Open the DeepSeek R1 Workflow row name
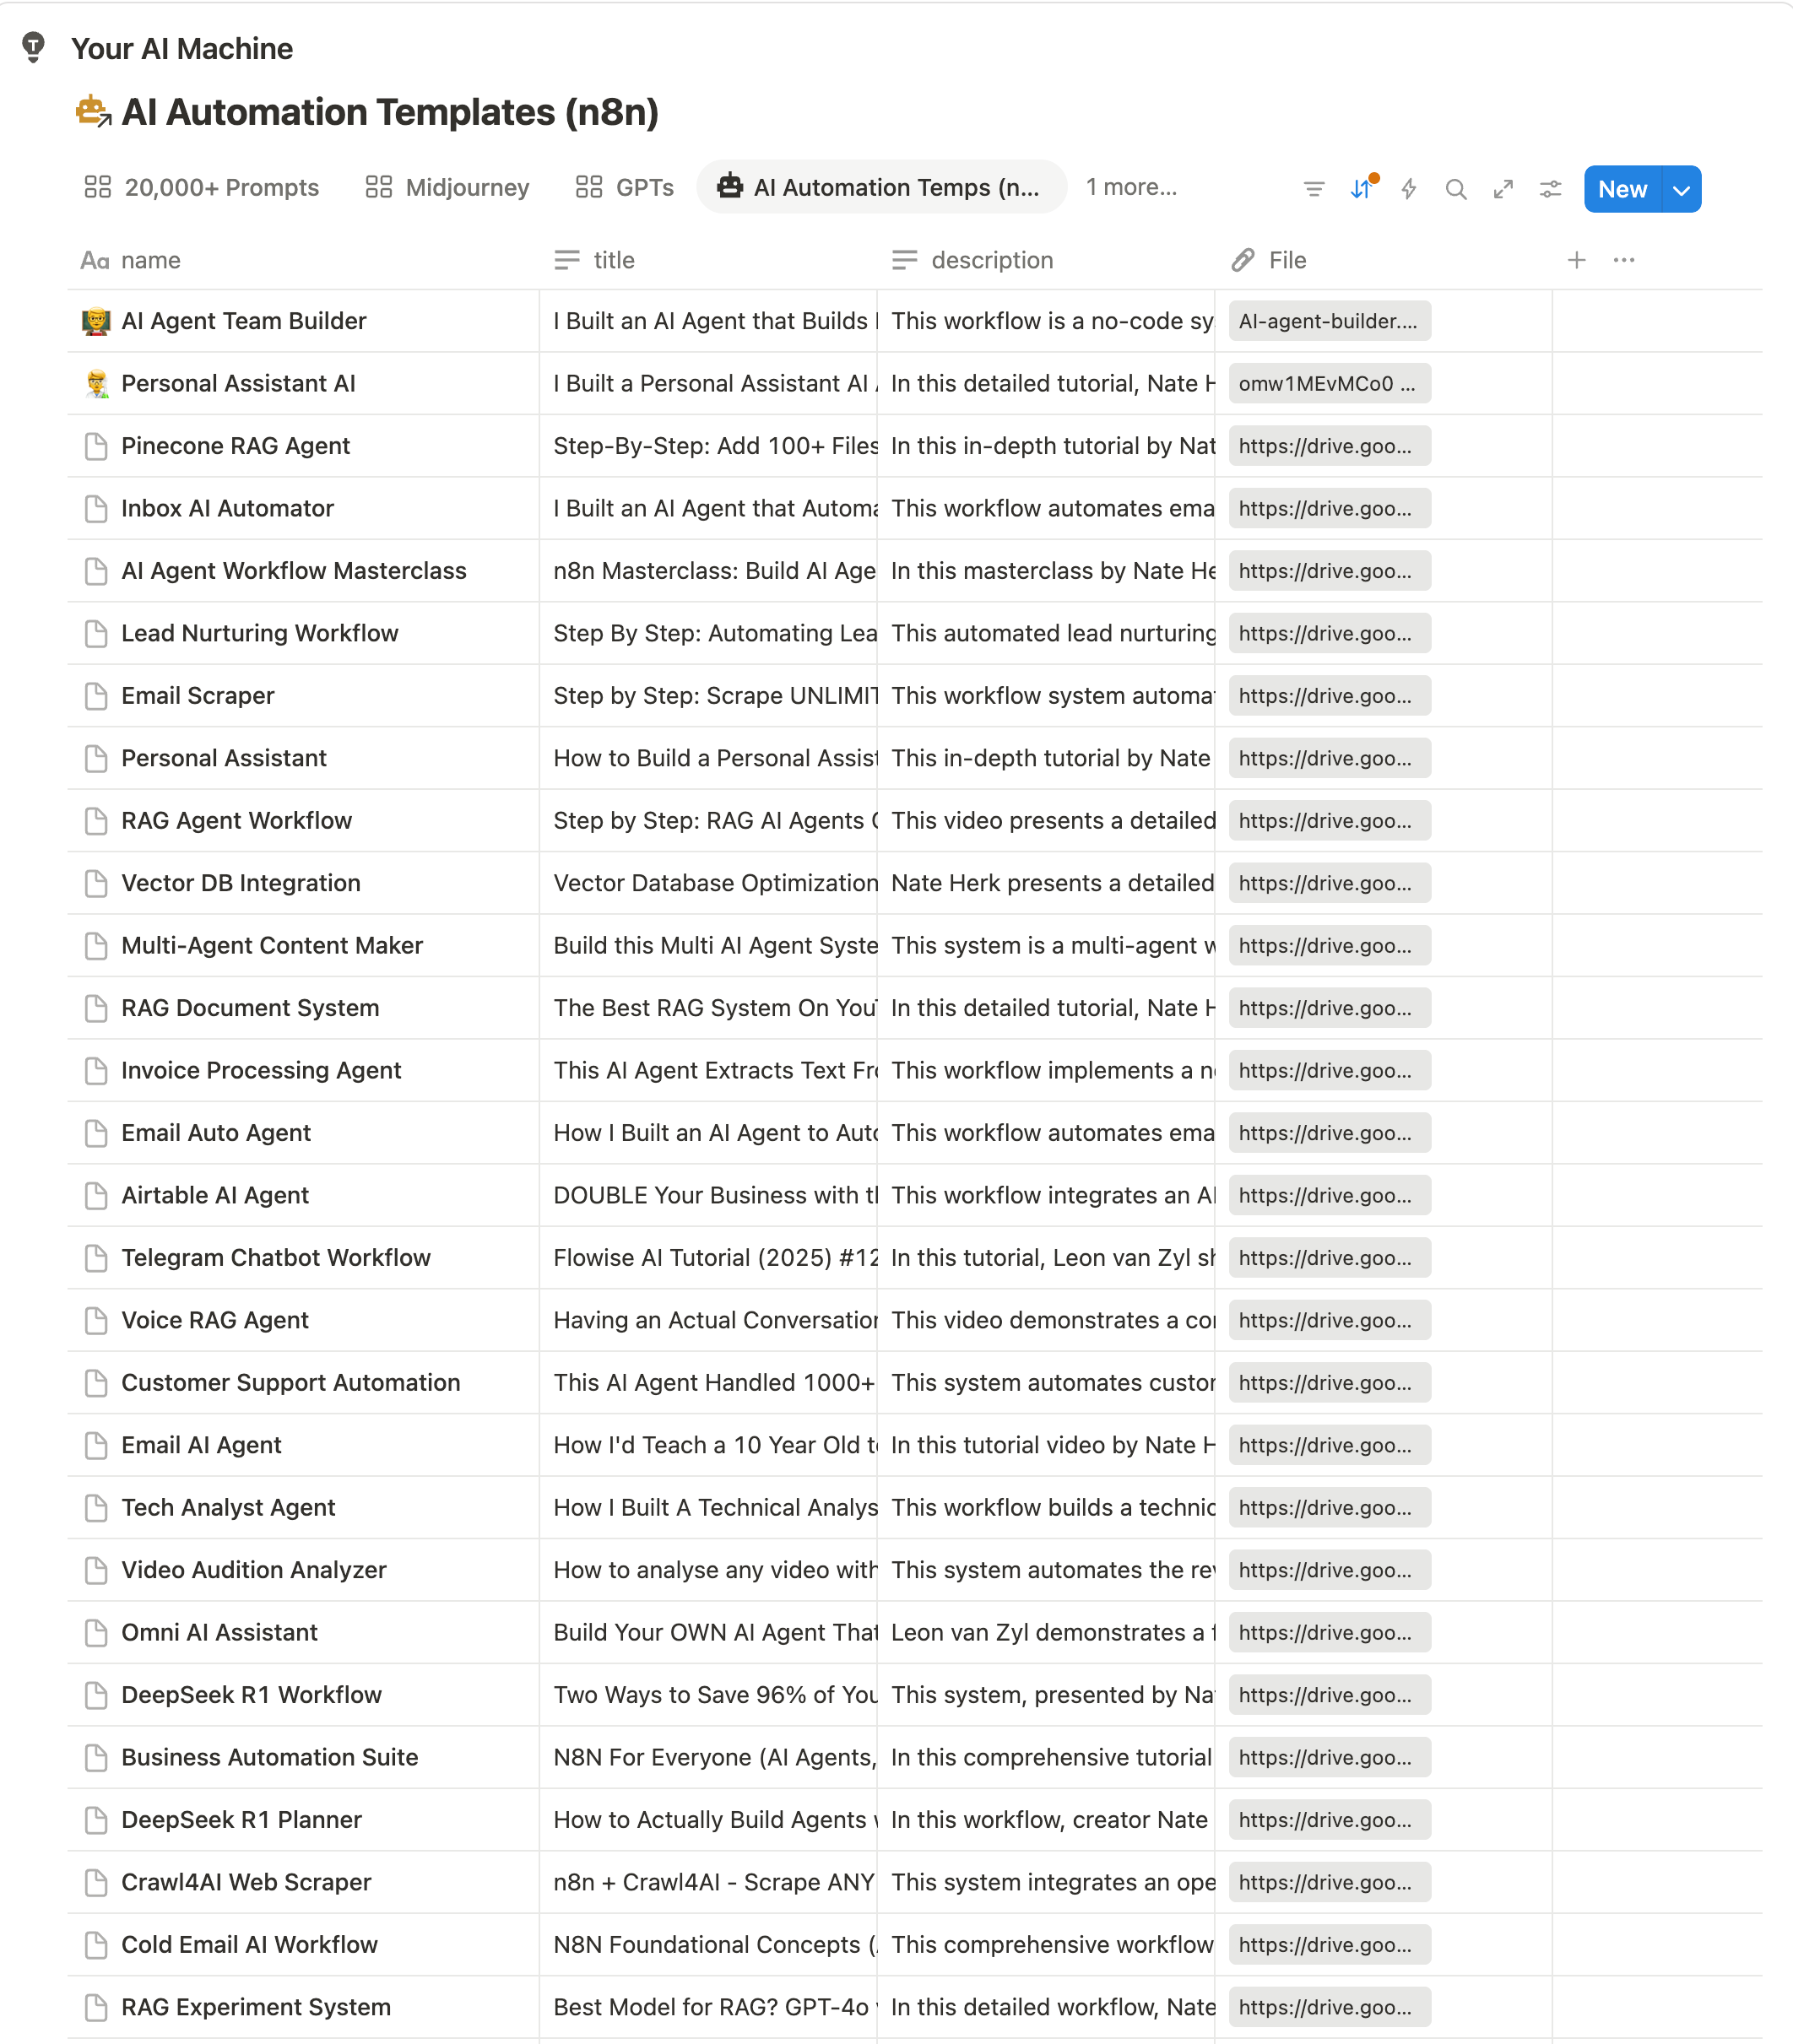Image resolution: width=1793 pixels, height=2044 pixels. point(252,1695)
